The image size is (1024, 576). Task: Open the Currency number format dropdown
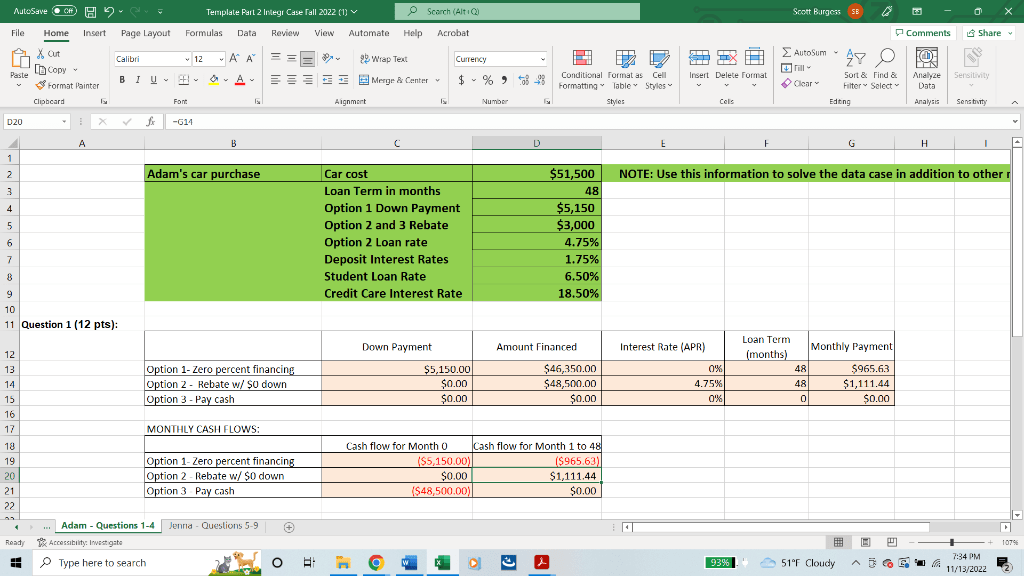542,59
